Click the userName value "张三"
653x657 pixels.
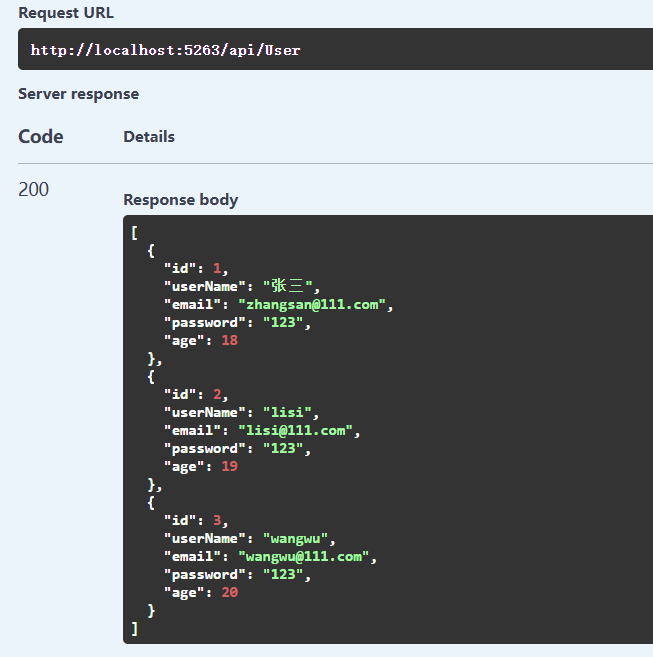coord(288,286)
